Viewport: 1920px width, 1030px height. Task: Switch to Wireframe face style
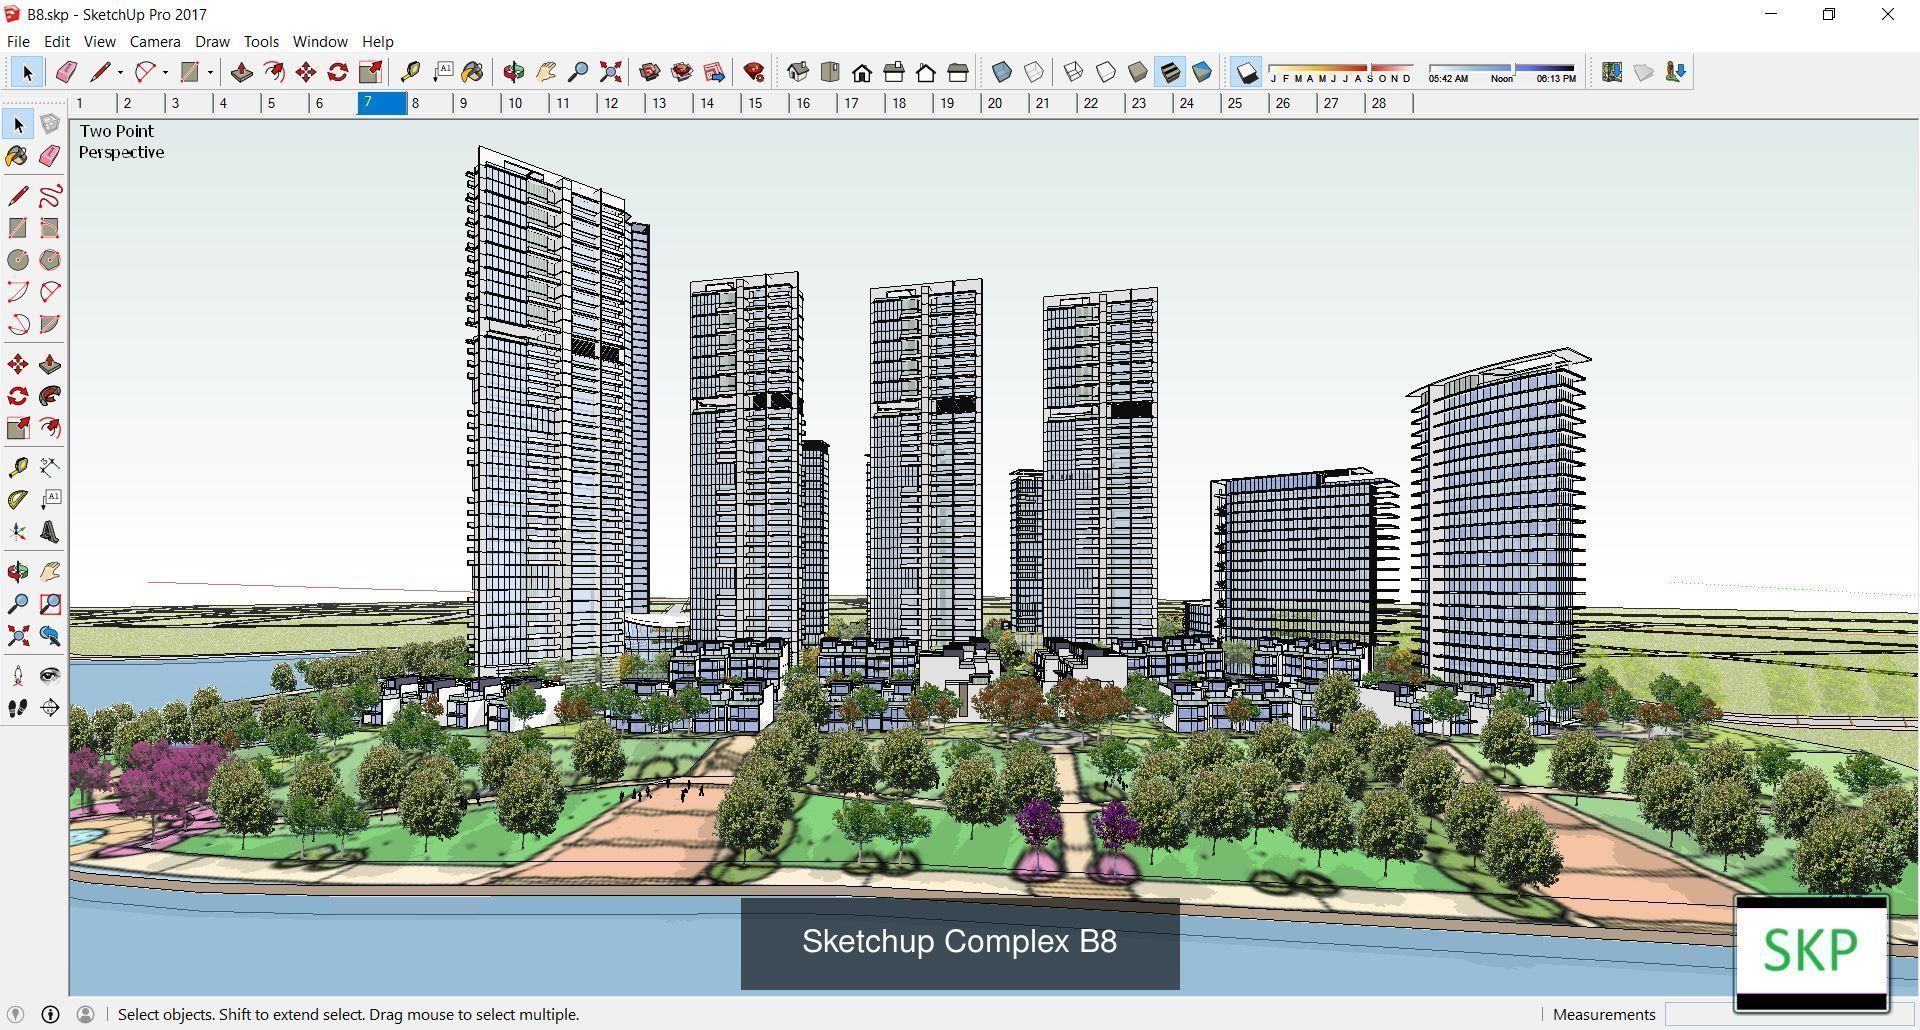click(x=1074, y=72)
